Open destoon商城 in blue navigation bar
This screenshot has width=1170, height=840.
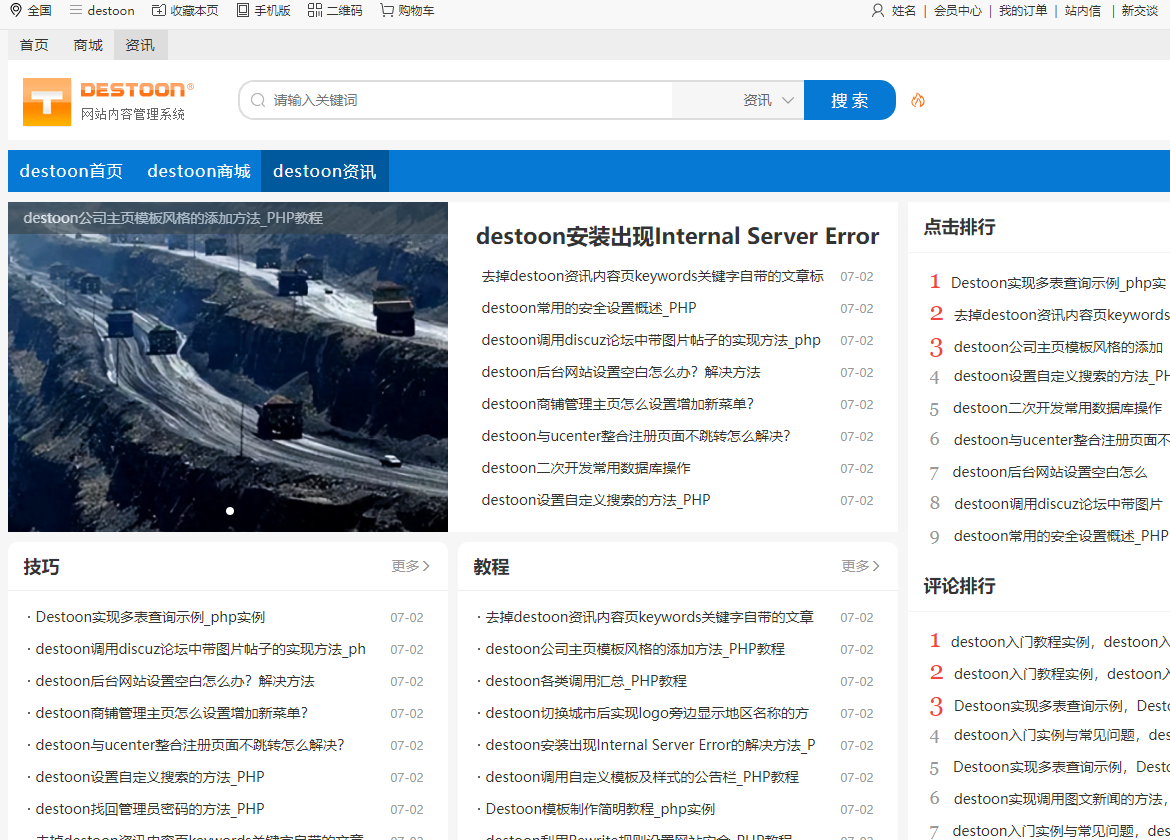pyautogui.click(x=198, y=171)
